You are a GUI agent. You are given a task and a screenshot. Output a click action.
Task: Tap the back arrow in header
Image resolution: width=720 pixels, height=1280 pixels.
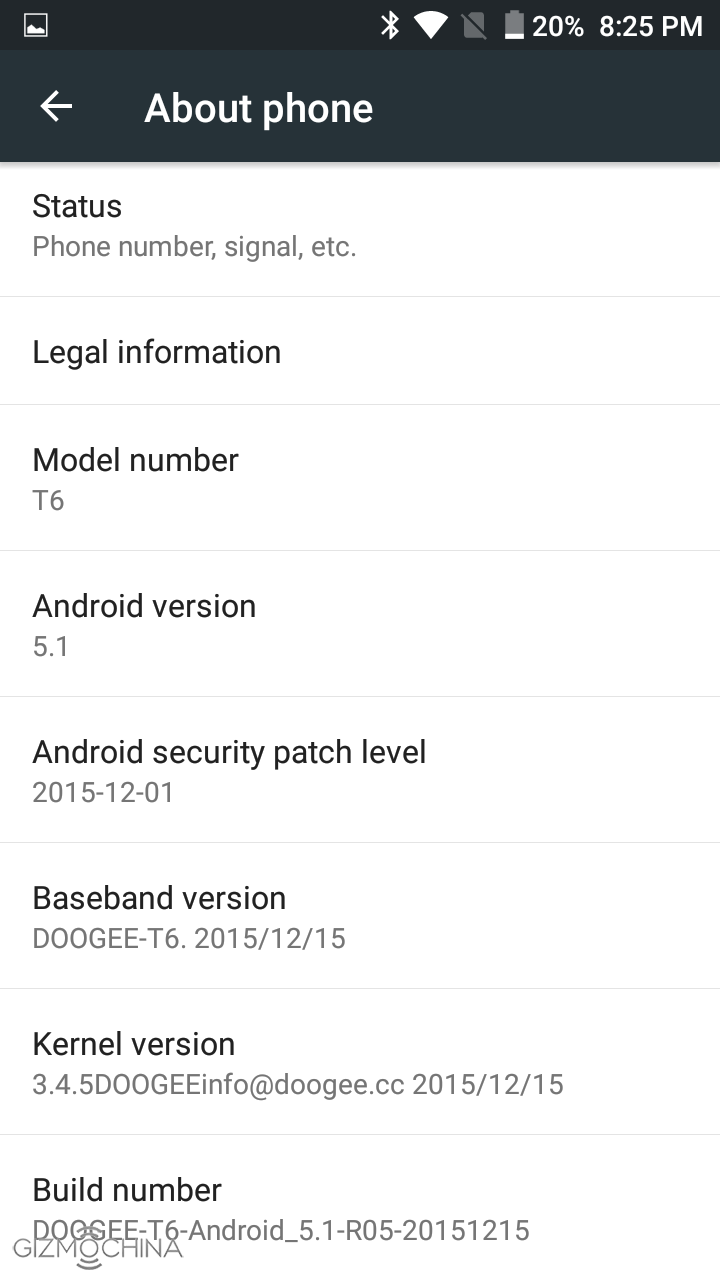click(x=56, y=107)
